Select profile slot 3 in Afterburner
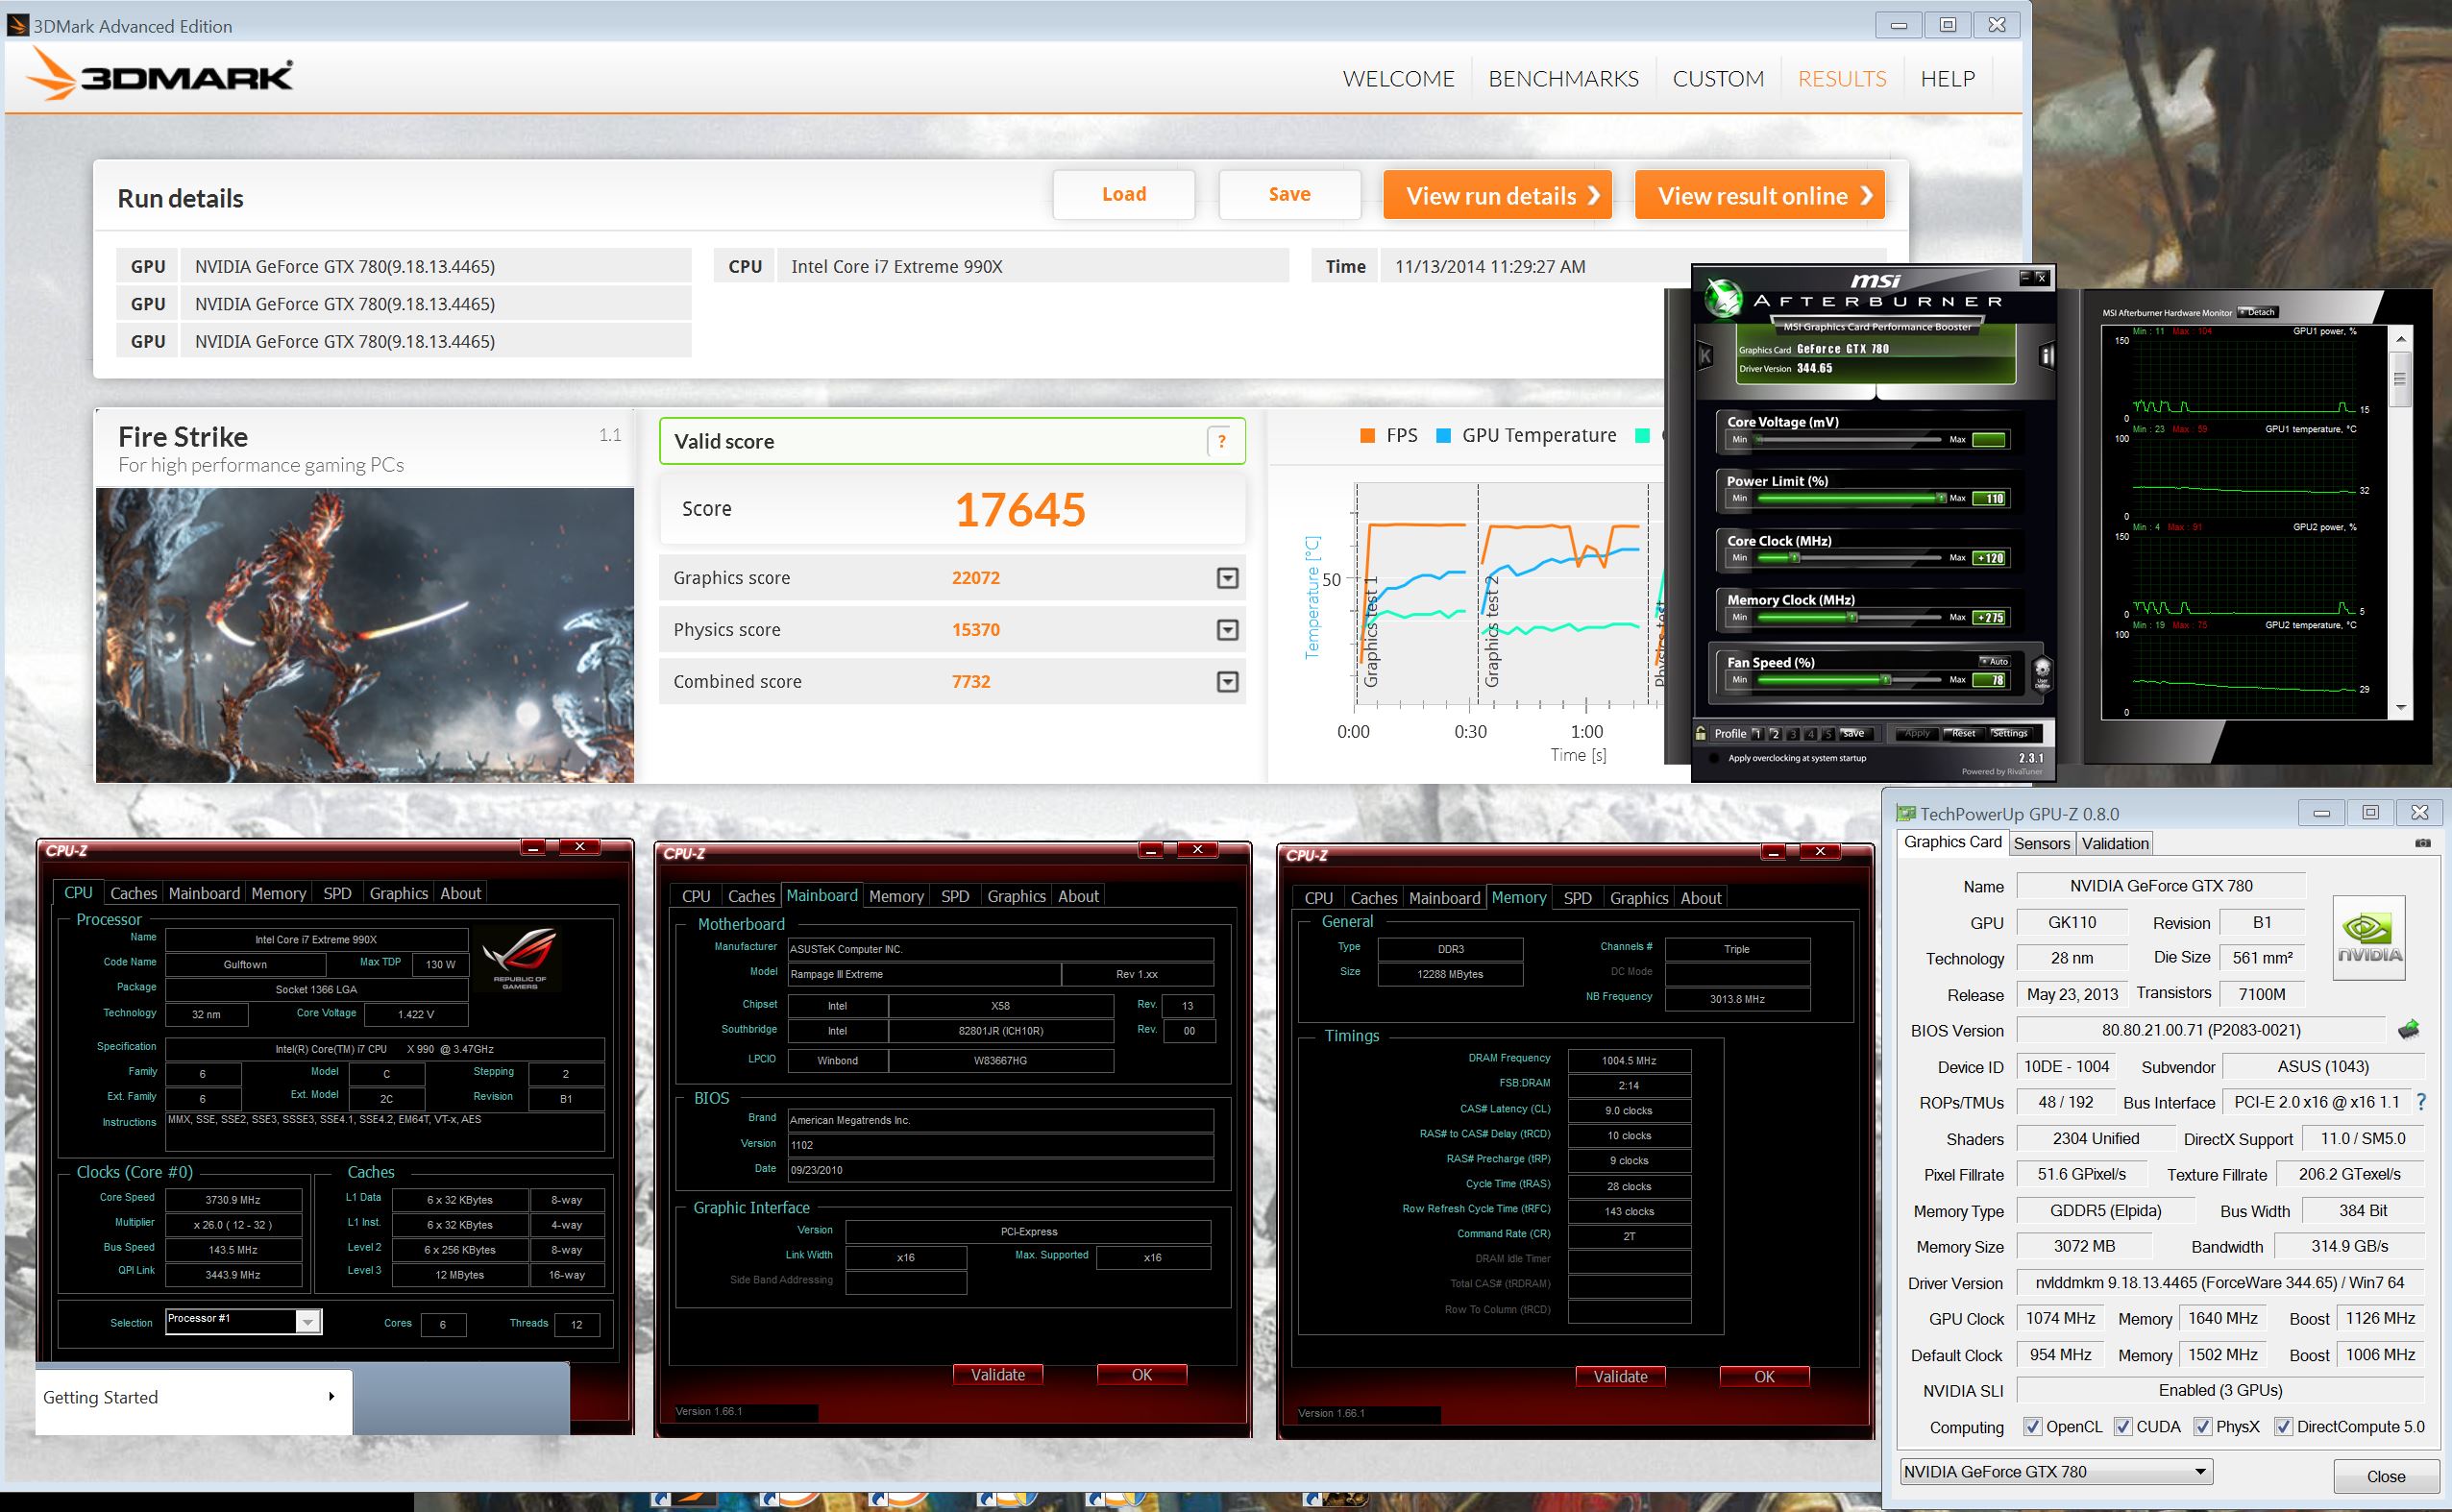Screen dimensions: 2452x1512 (x=1793, y=734)
